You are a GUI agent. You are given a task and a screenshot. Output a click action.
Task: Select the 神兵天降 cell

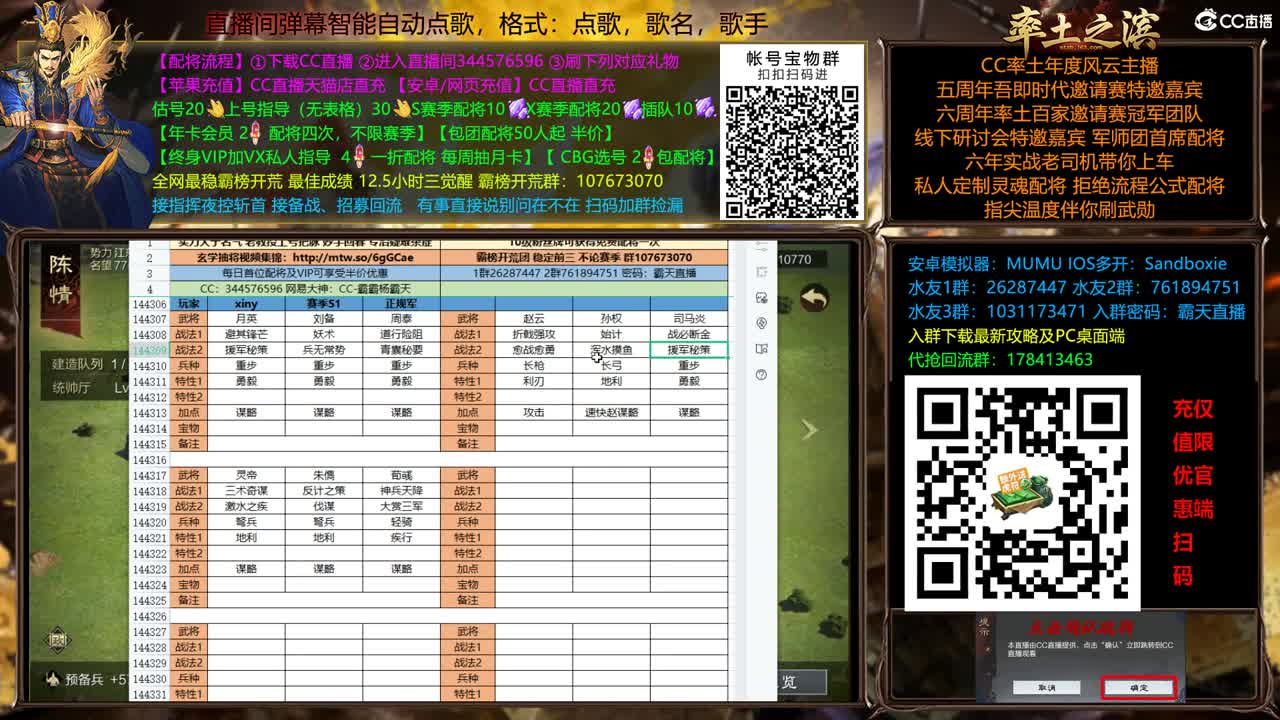401,491
